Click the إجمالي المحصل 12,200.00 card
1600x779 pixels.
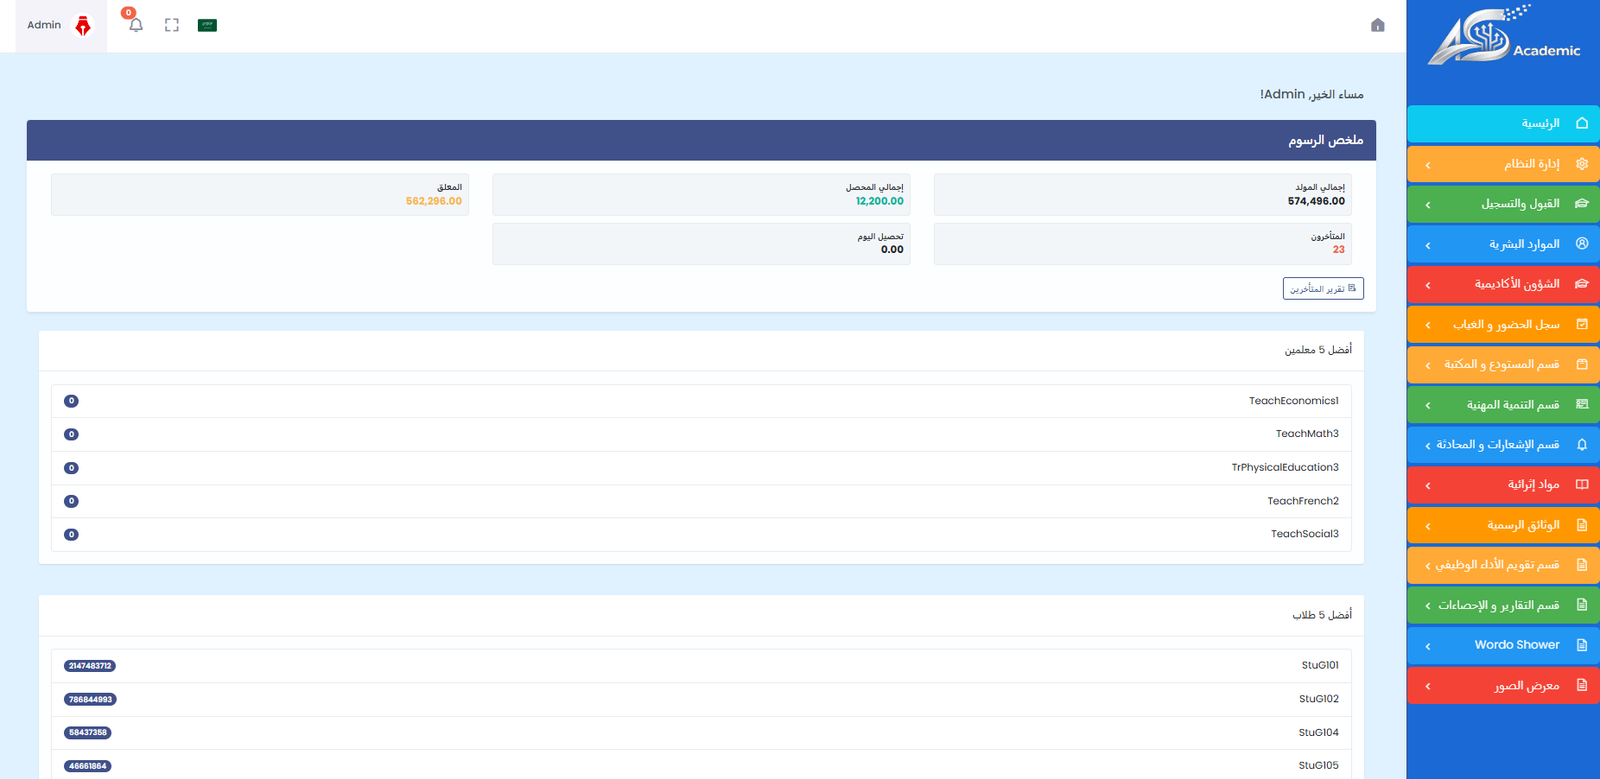click(701, 195)
